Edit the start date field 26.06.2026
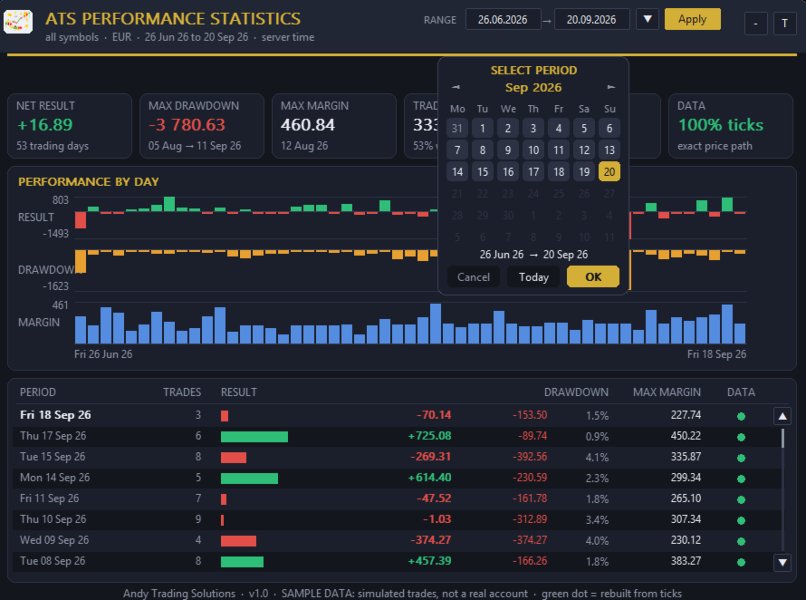Viewport: 806px width, 600px height. point(502,20)
